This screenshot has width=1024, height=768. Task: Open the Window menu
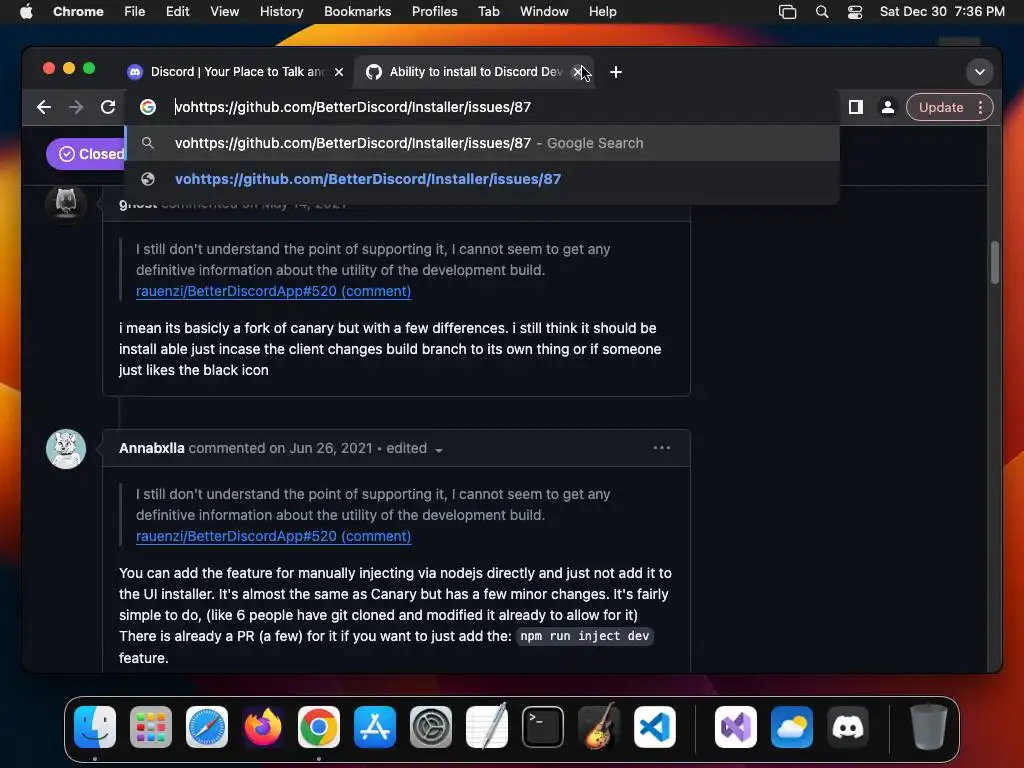[544, 12]
